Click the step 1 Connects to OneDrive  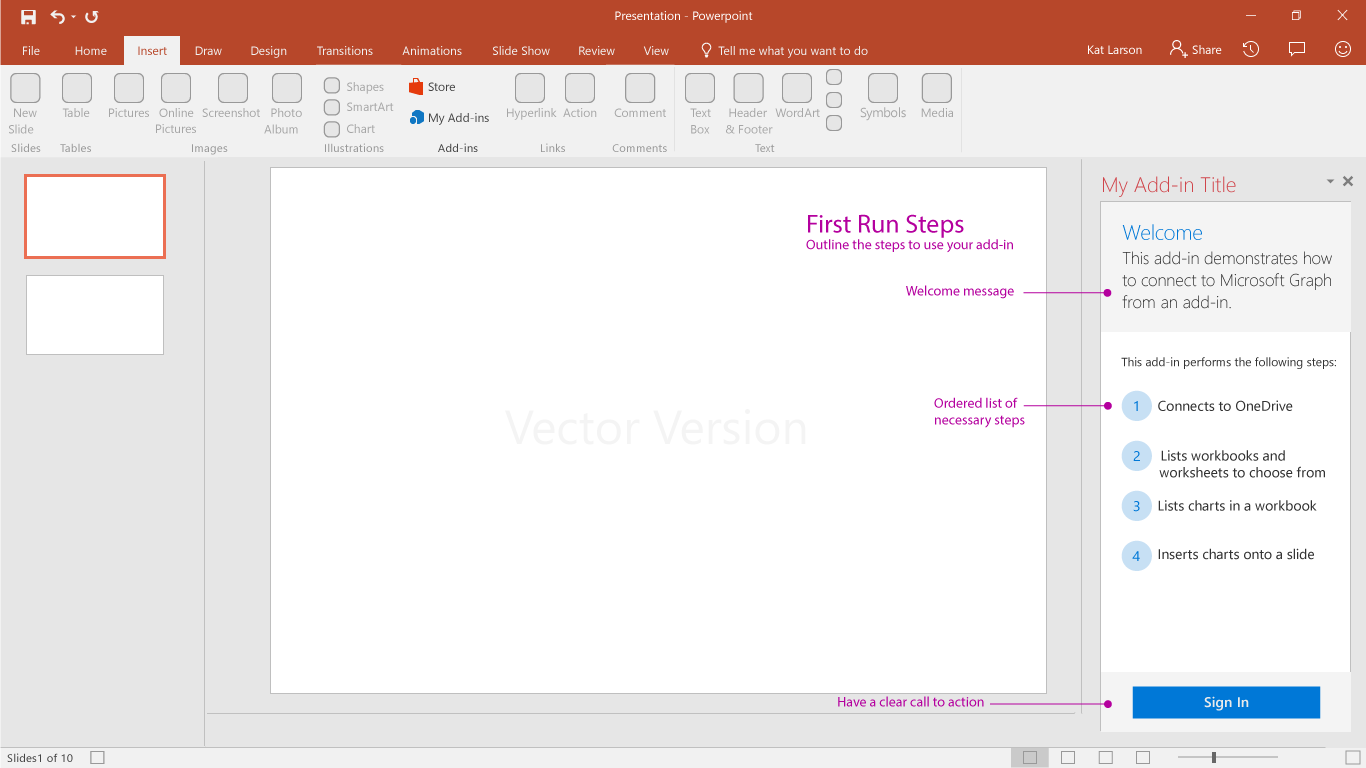point(1207,406)
